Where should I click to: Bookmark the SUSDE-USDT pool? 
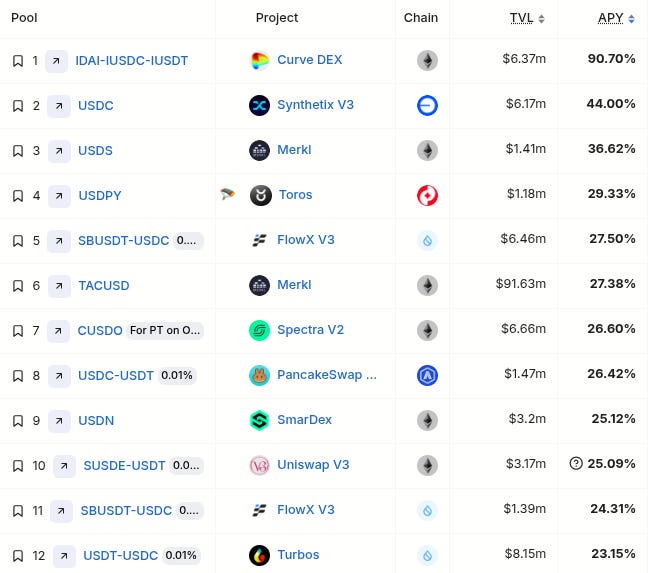click(x=18, y=466)
